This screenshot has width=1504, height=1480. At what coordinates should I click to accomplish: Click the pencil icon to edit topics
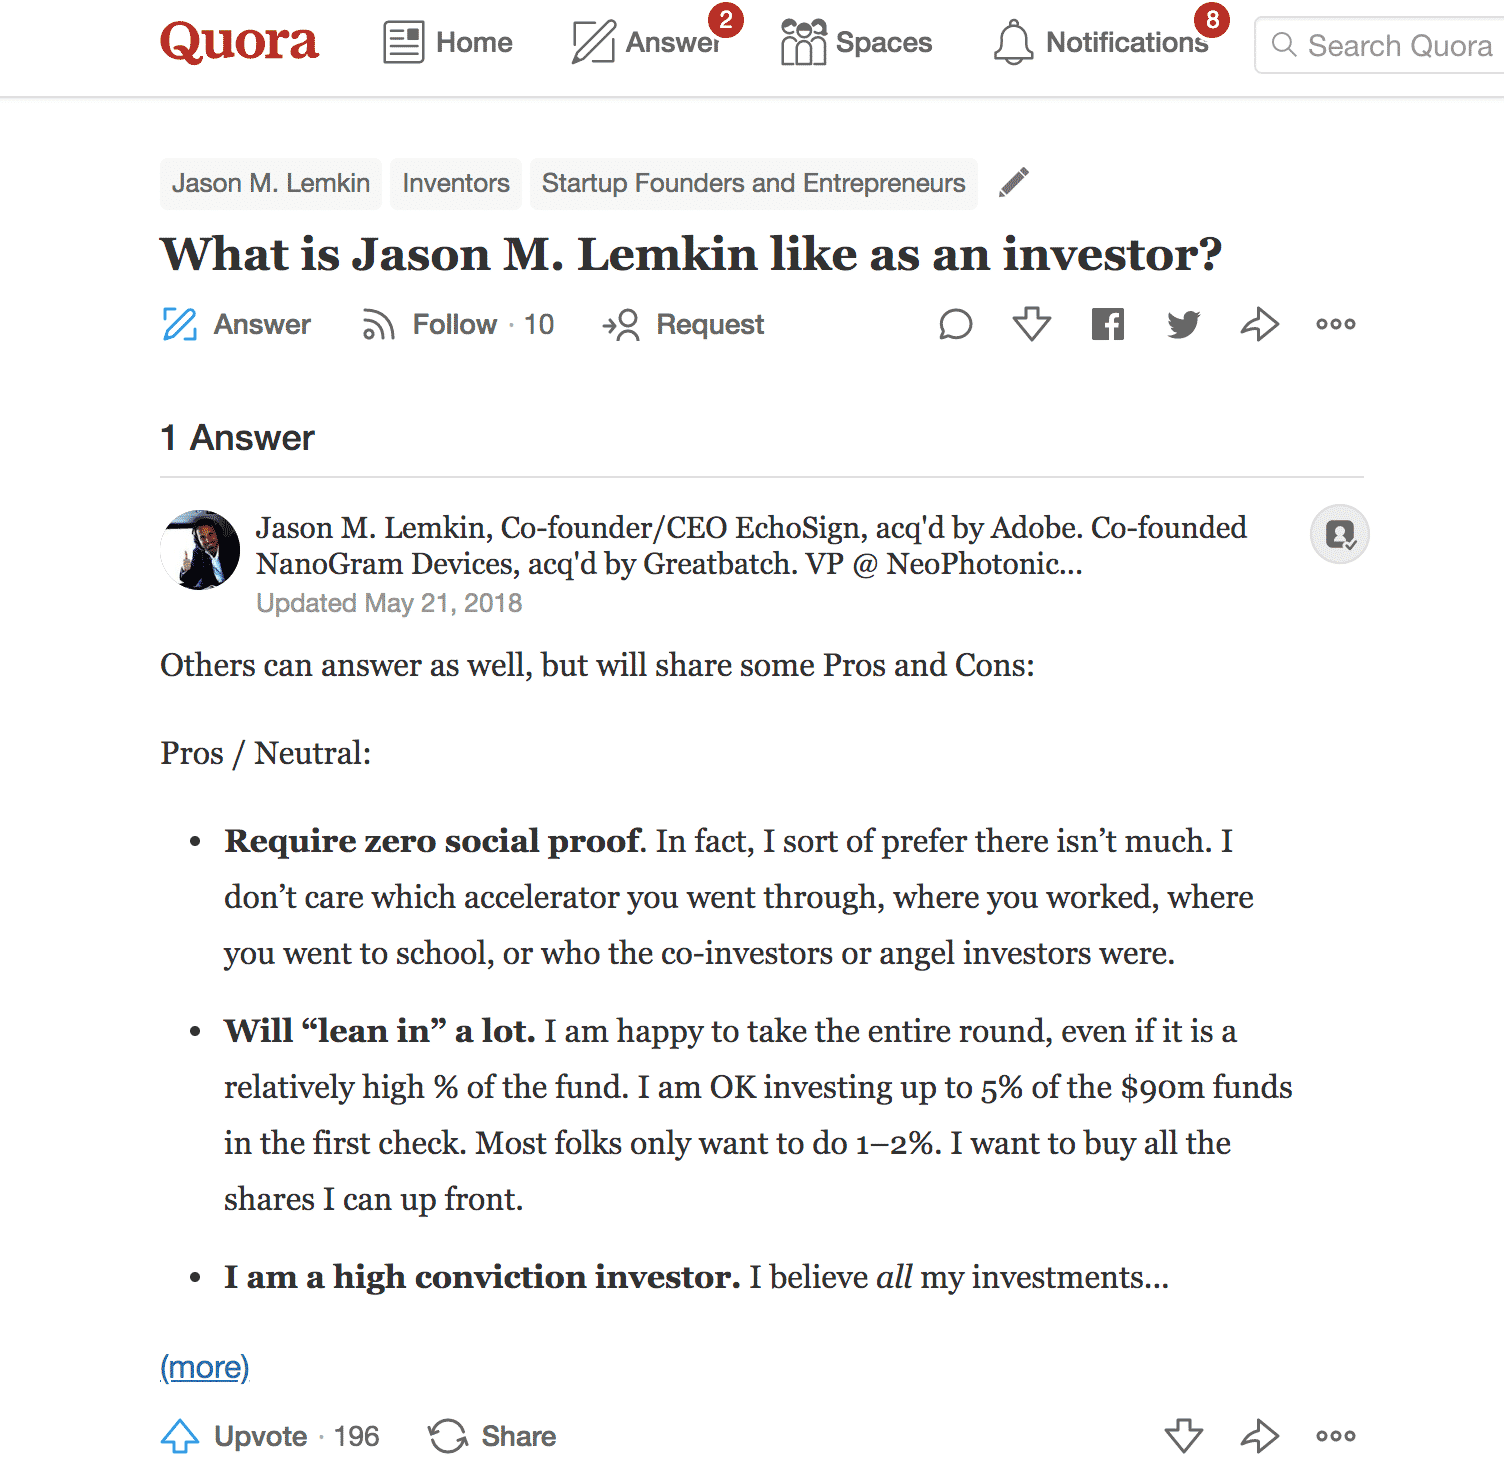[x=1013, y=183]
